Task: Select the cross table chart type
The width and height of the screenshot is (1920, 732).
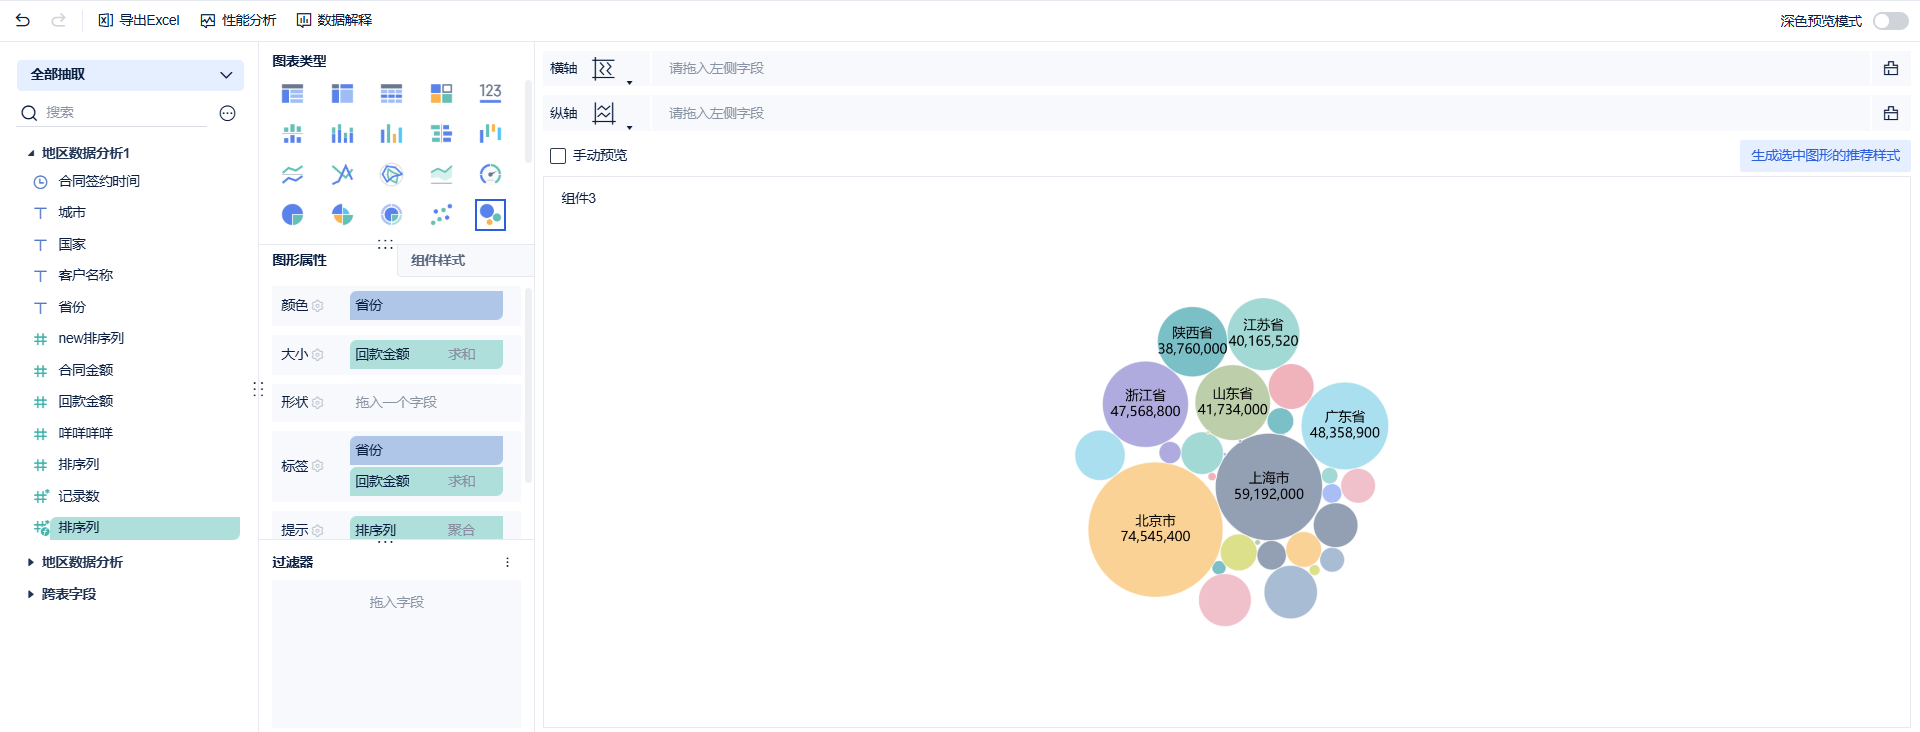Action: pos(342,93)
